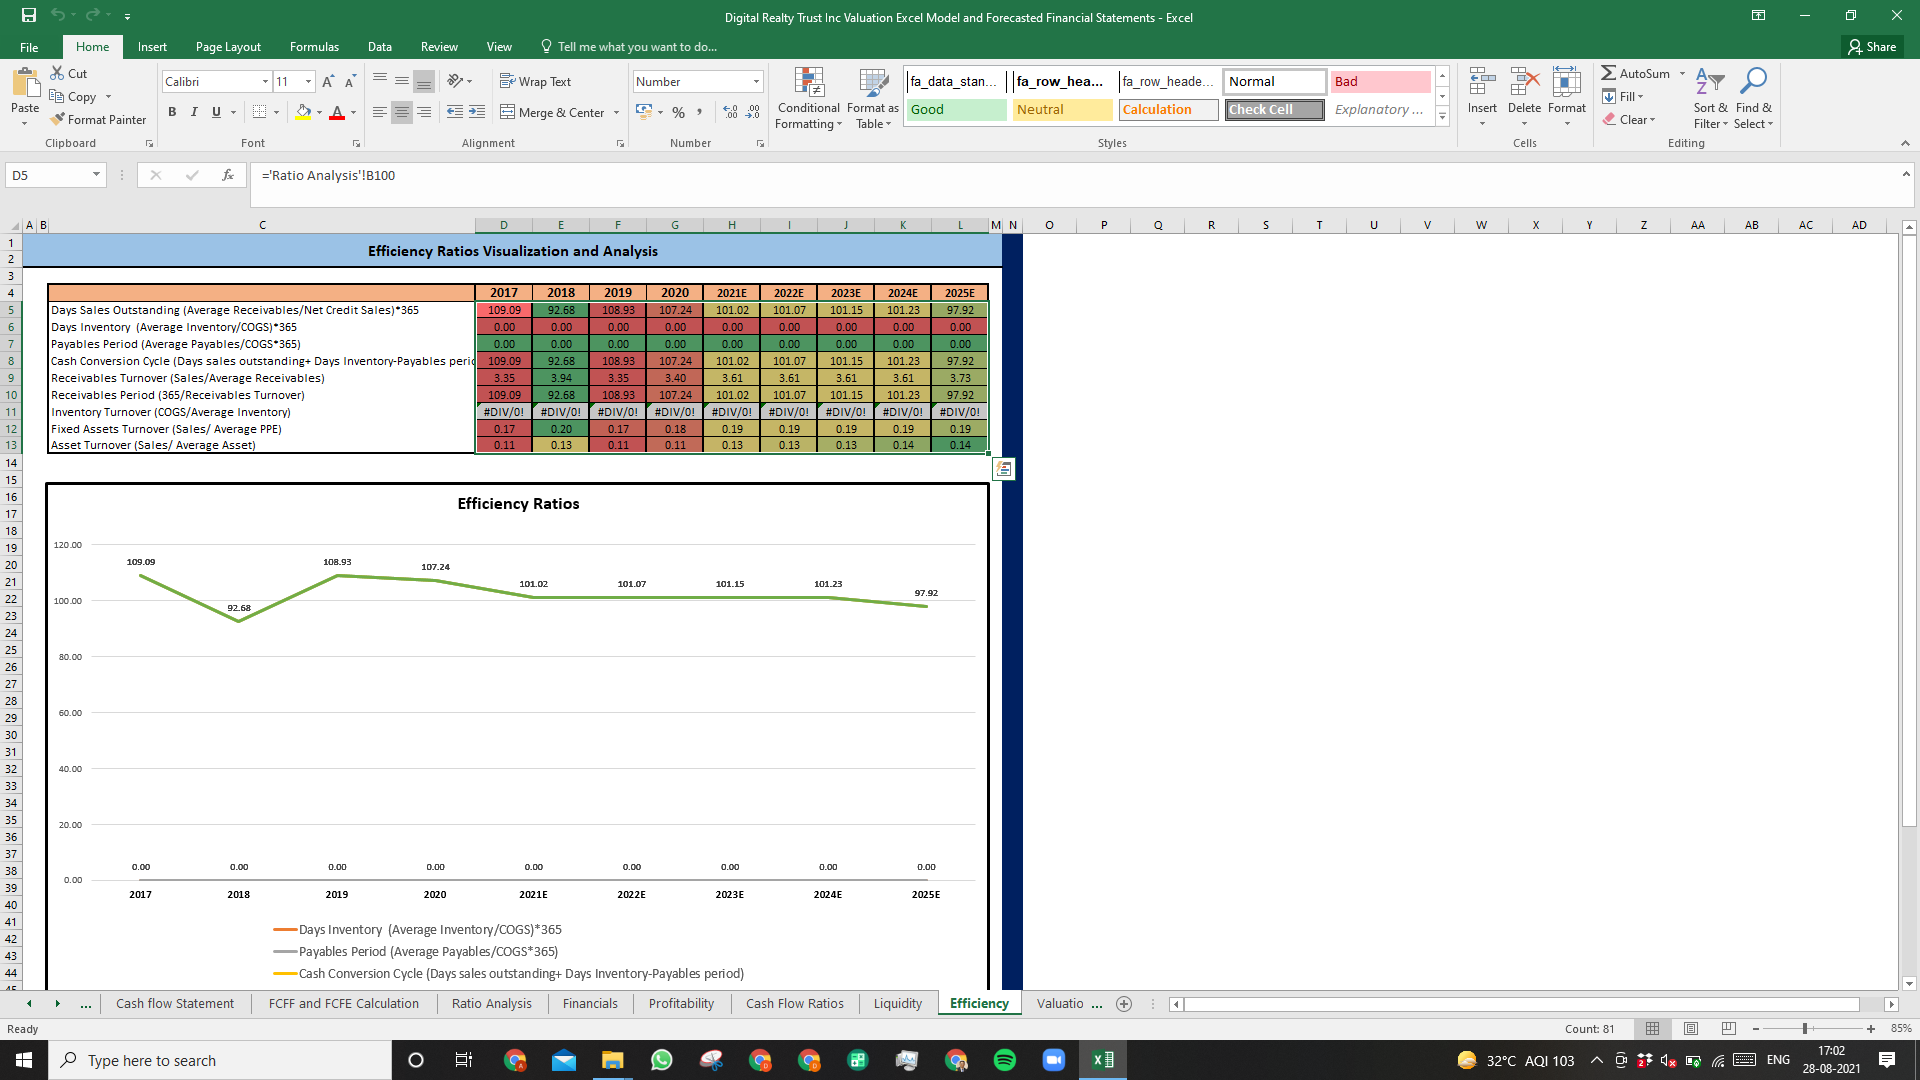Apply the Good cell style
The width and height of the screenshot is (1920, 1080).
pos(957,110)
